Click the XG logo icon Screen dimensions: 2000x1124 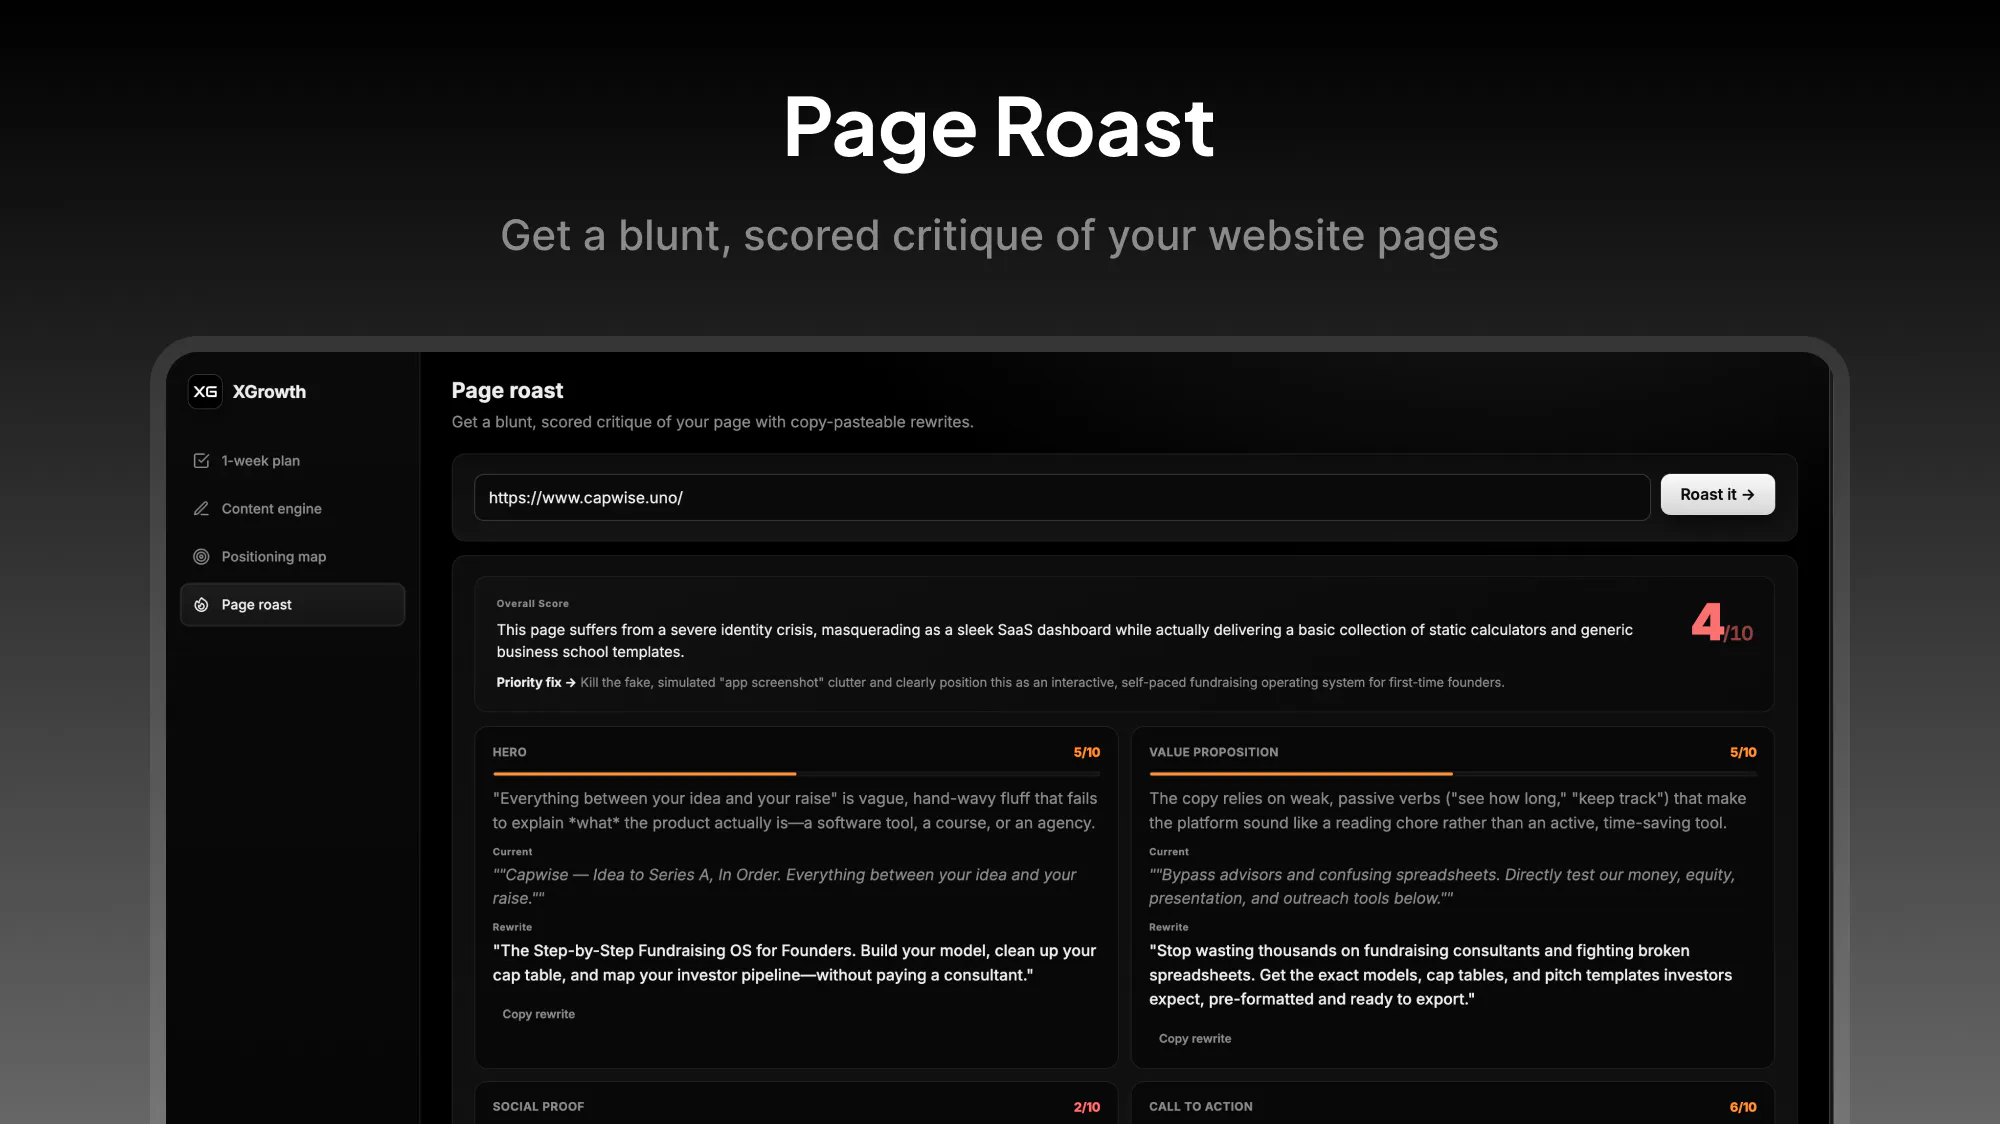[x=205, y=392]
